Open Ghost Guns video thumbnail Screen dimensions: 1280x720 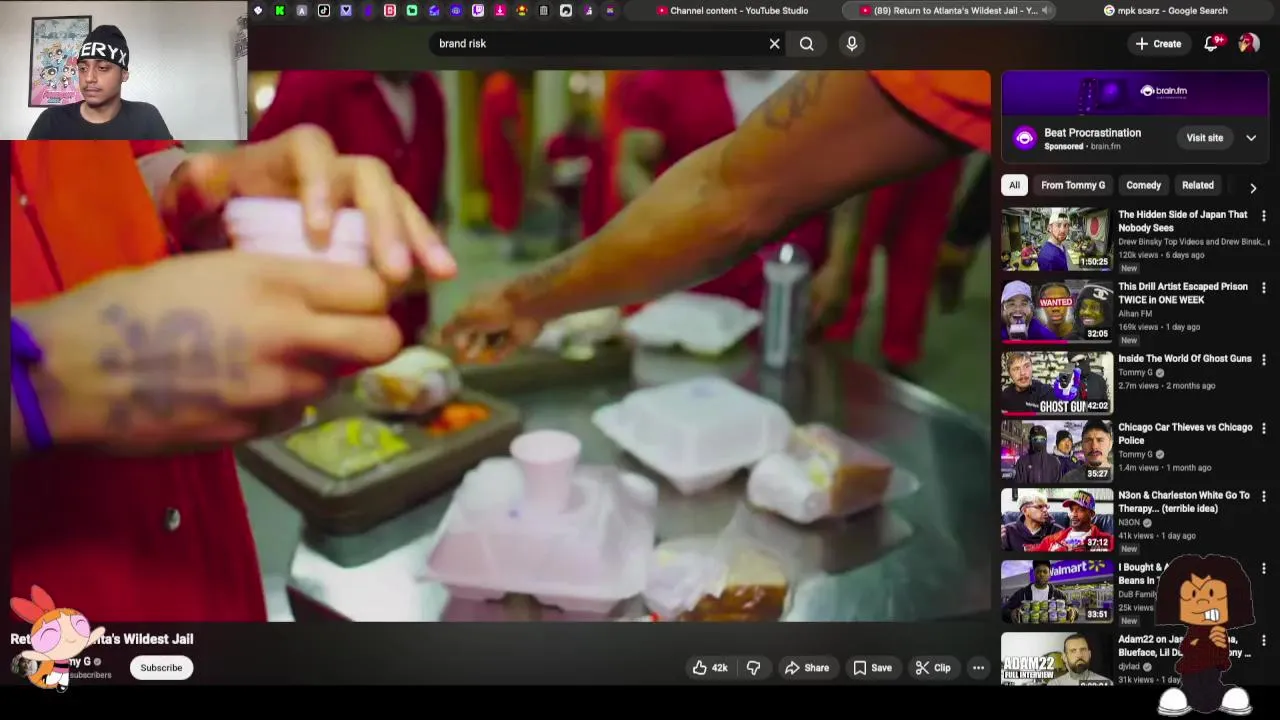(1056, 383)
